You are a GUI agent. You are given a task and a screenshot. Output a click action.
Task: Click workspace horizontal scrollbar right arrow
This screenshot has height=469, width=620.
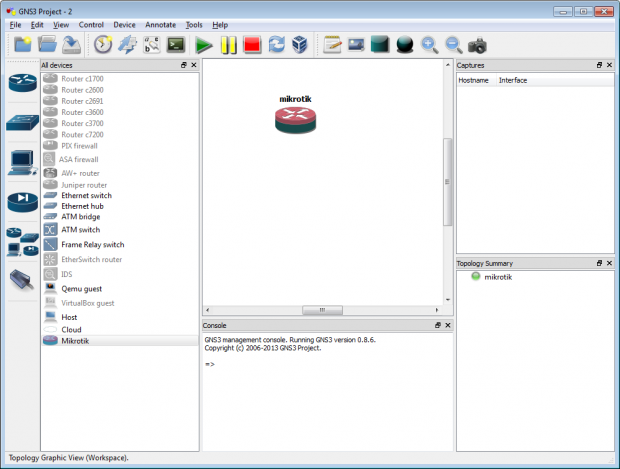437,310
